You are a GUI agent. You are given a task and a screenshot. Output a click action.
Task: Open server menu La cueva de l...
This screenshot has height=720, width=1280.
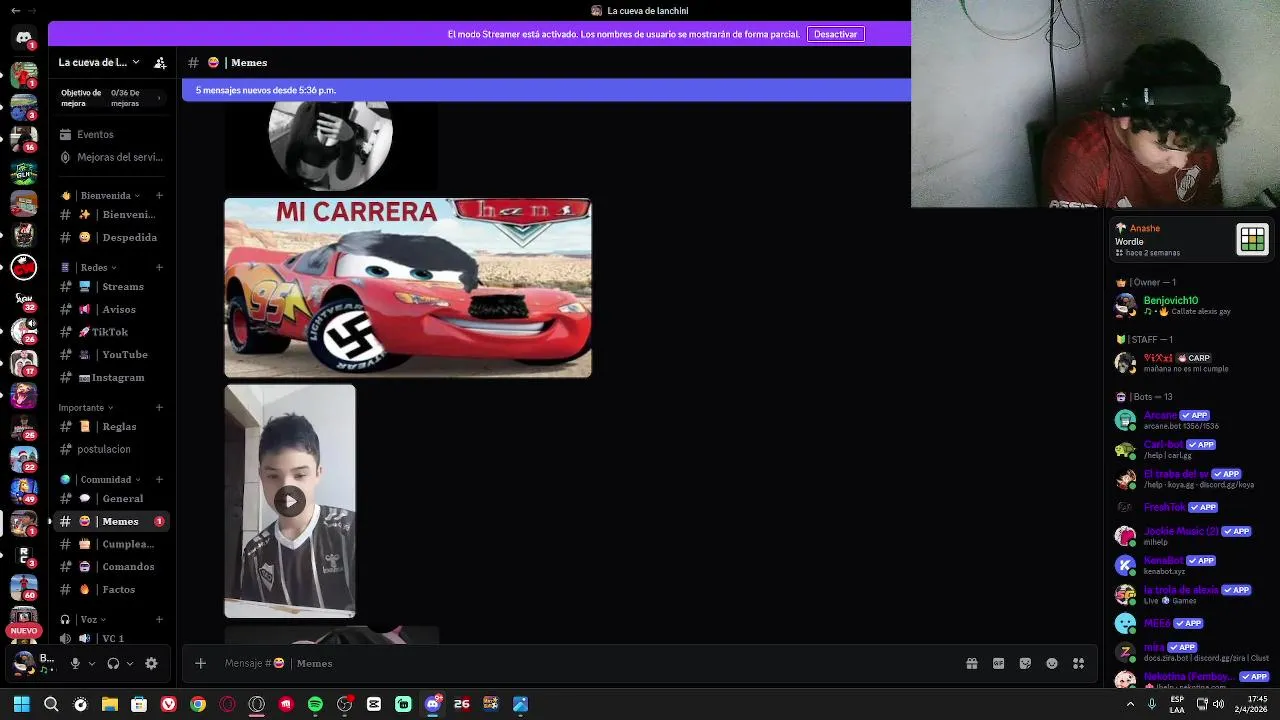point(99,62)
